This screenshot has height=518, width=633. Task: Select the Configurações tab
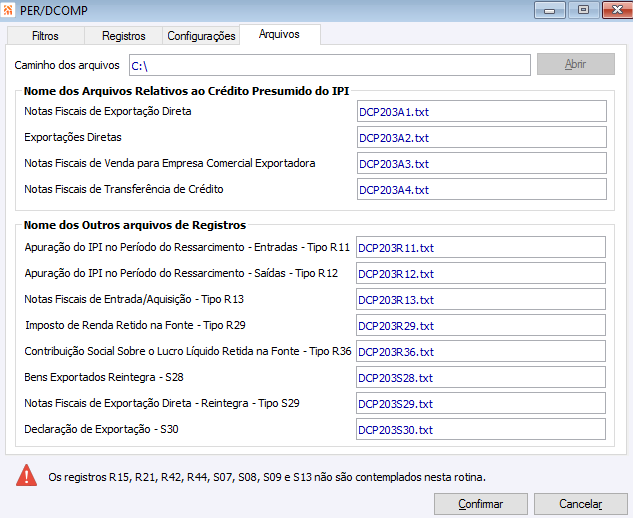(x=201, y=36)
